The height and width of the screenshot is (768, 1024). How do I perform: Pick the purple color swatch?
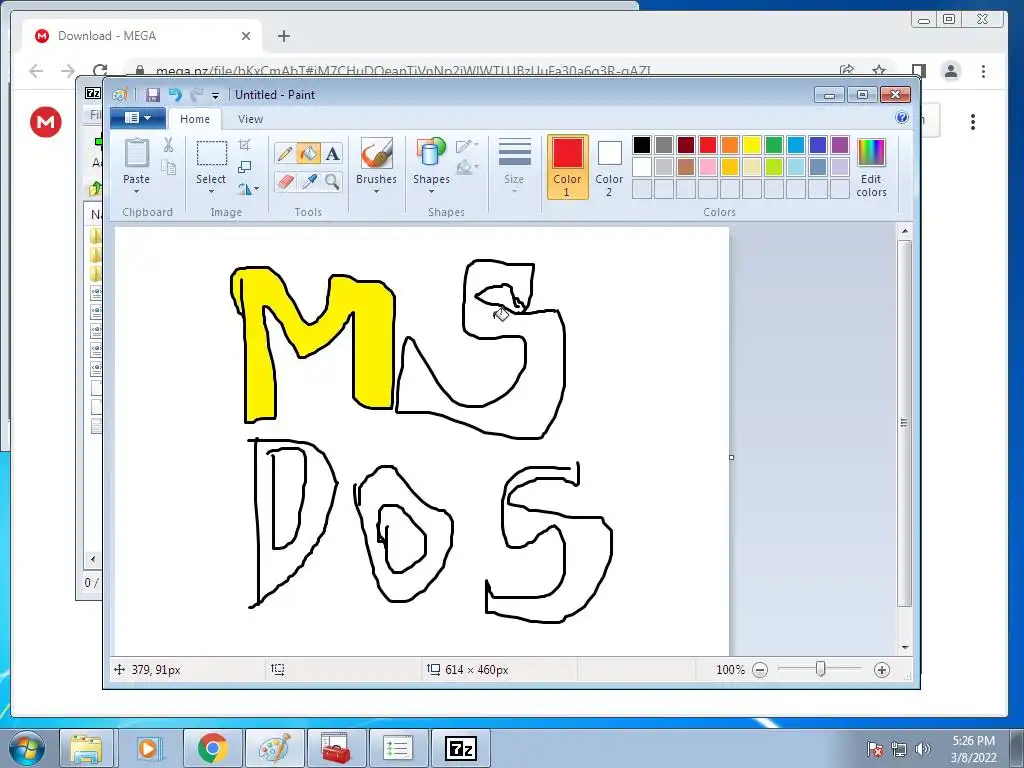pos(840,145)
